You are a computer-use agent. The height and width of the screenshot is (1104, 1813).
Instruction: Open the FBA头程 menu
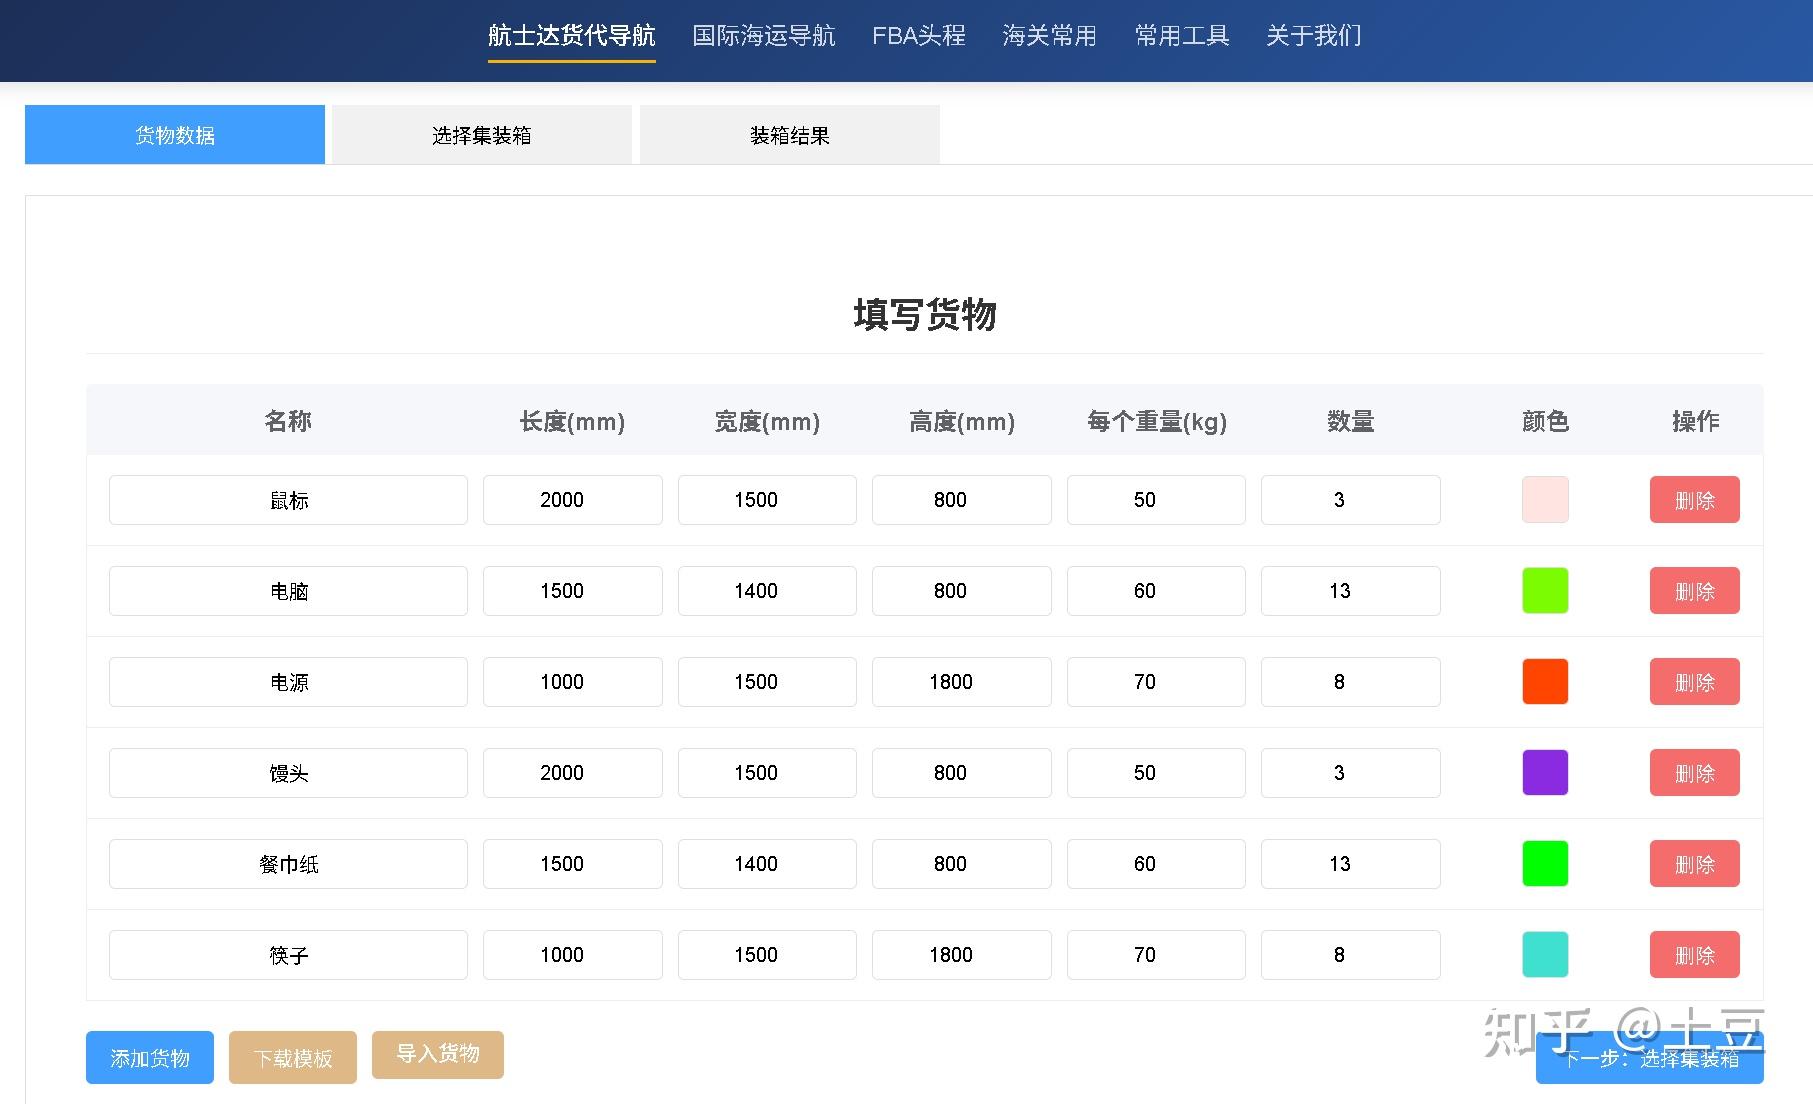pos(919,36)
